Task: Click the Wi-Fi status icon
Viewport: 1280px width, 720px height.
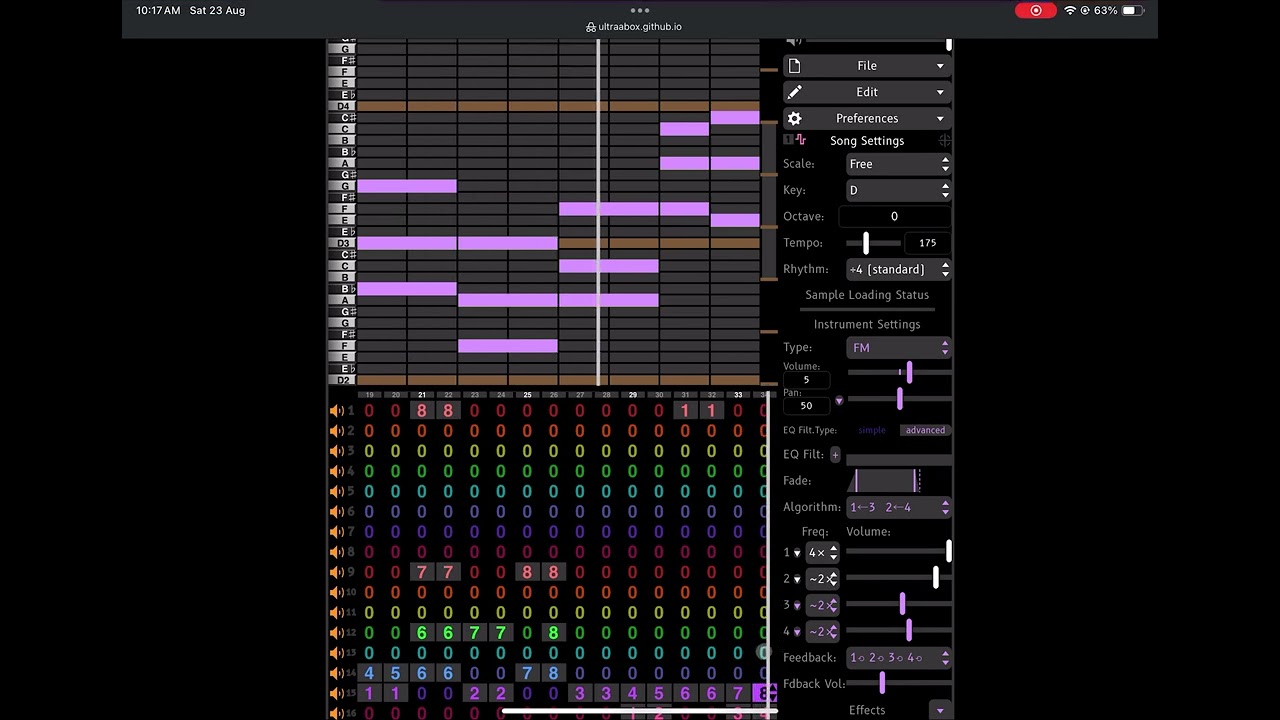Action: pyautogui.click(x=1070, y=10)
